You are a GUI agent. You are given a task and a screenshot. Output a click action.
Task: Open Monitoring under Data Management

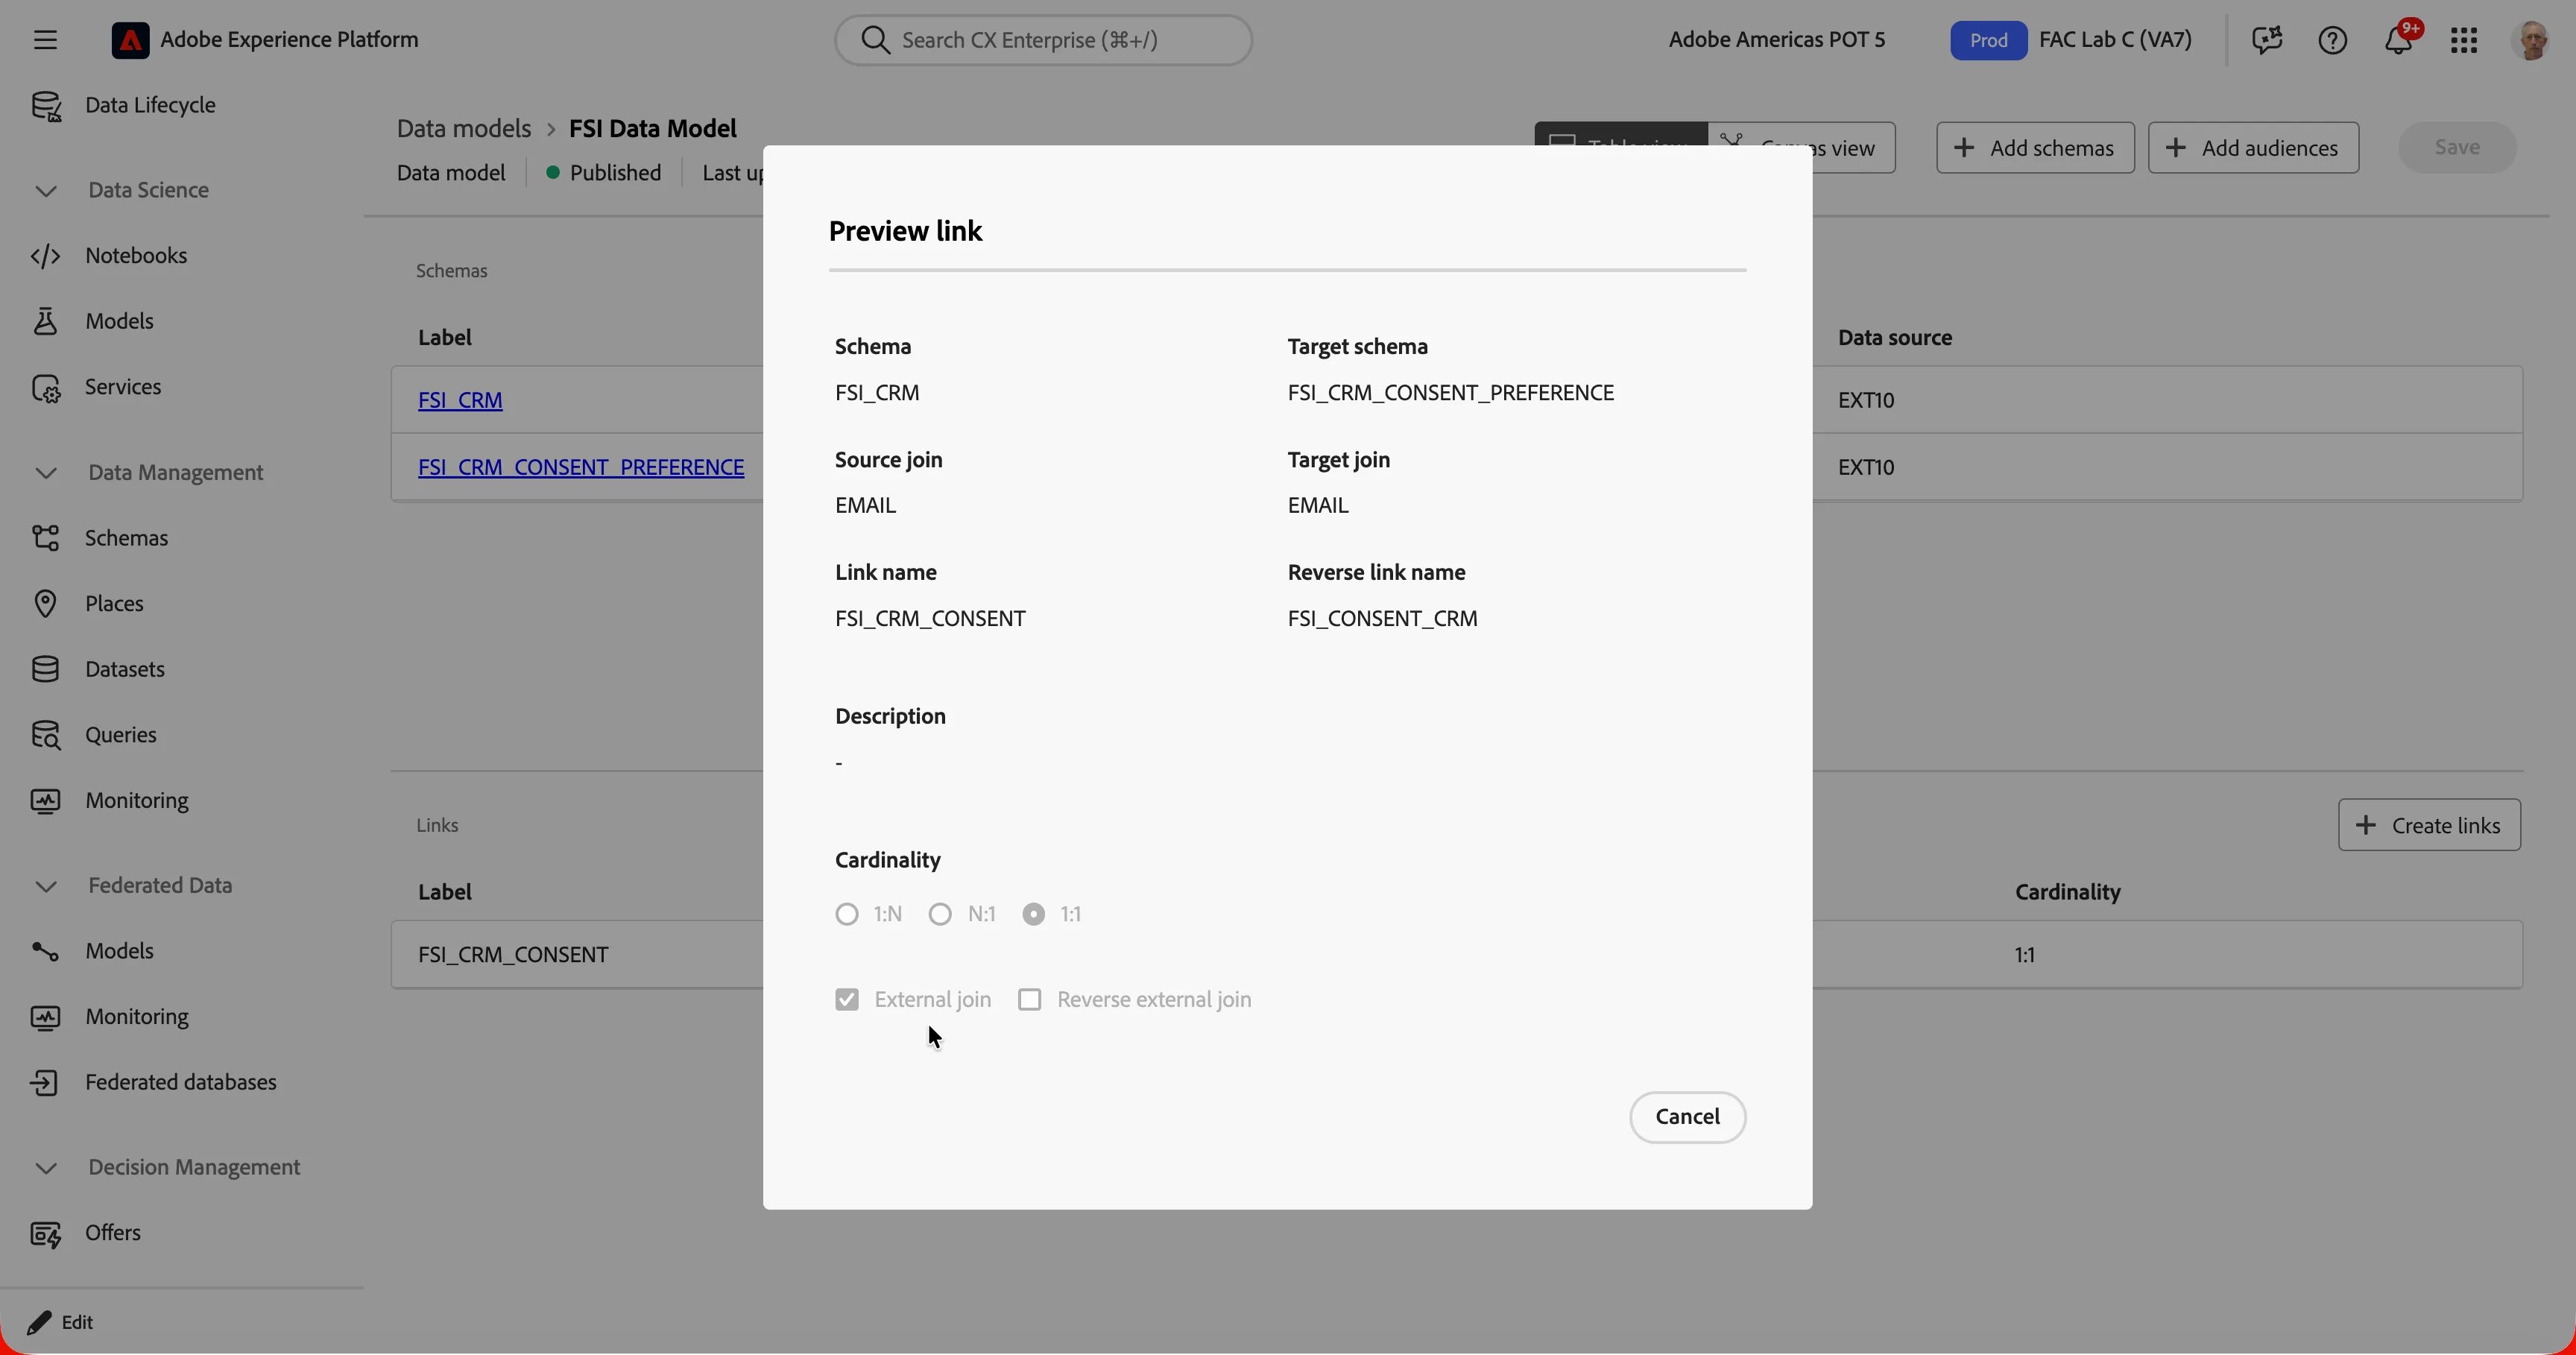coord(137,801)
